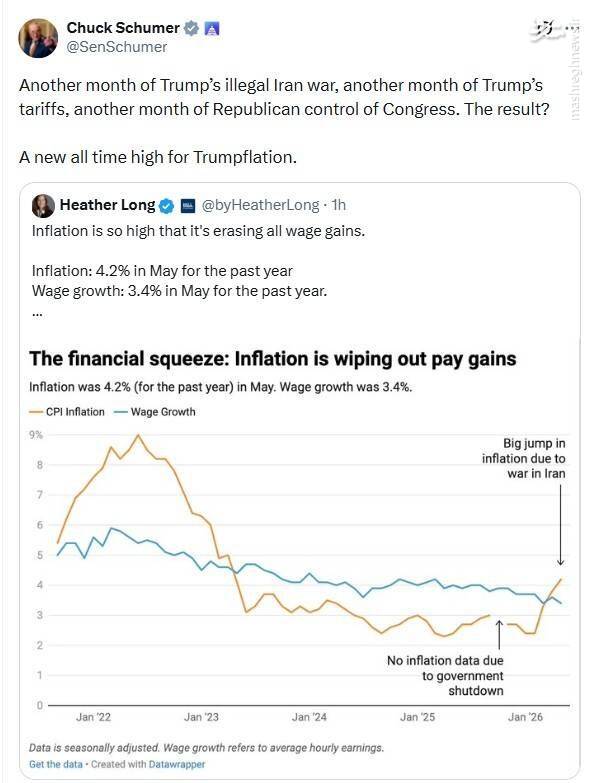
Task: Open the quoted tweet's 1h timestamp
Action: [x=339, y=205]
